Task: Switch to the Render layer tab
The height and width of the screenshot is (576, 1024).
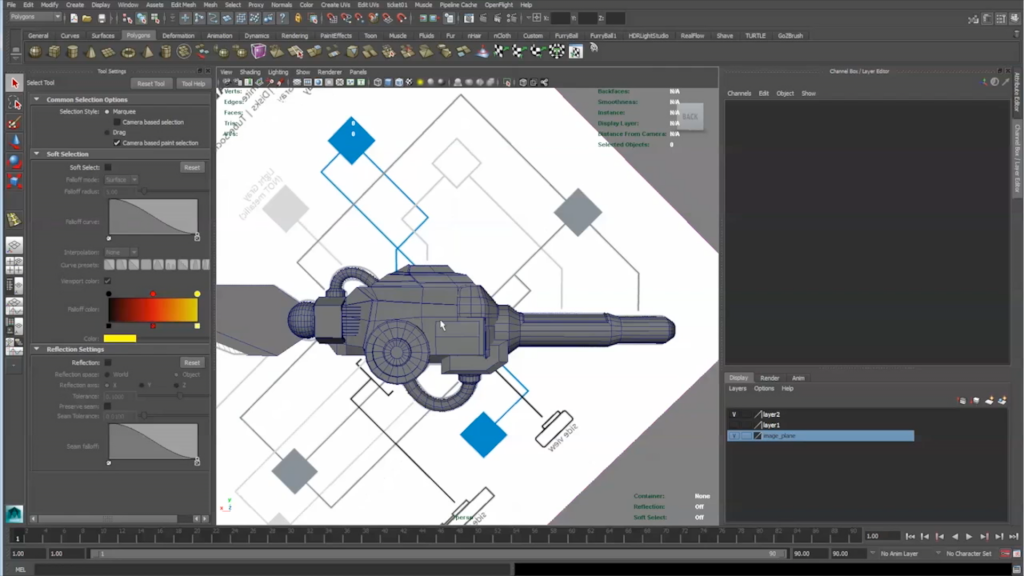Action: click(769, 378)
